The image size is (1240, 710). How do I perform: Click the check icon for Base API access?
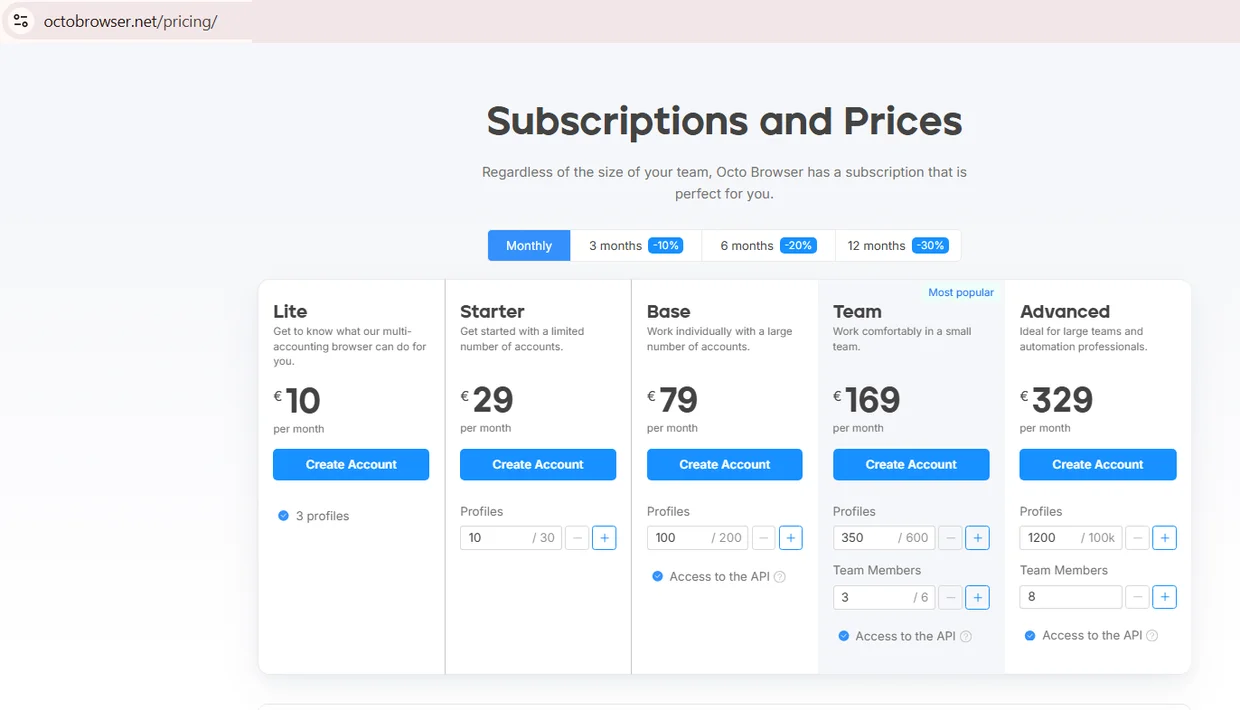tap(657, 576)
